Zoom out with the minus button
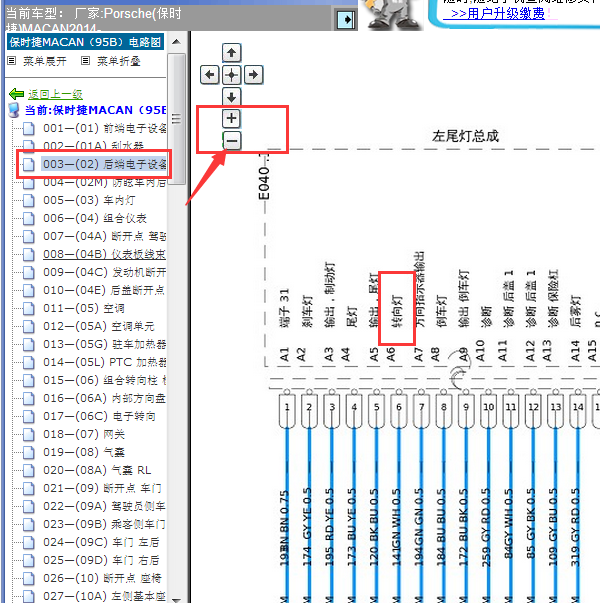This screenshot has width=600, height=603. coord(231,141)
